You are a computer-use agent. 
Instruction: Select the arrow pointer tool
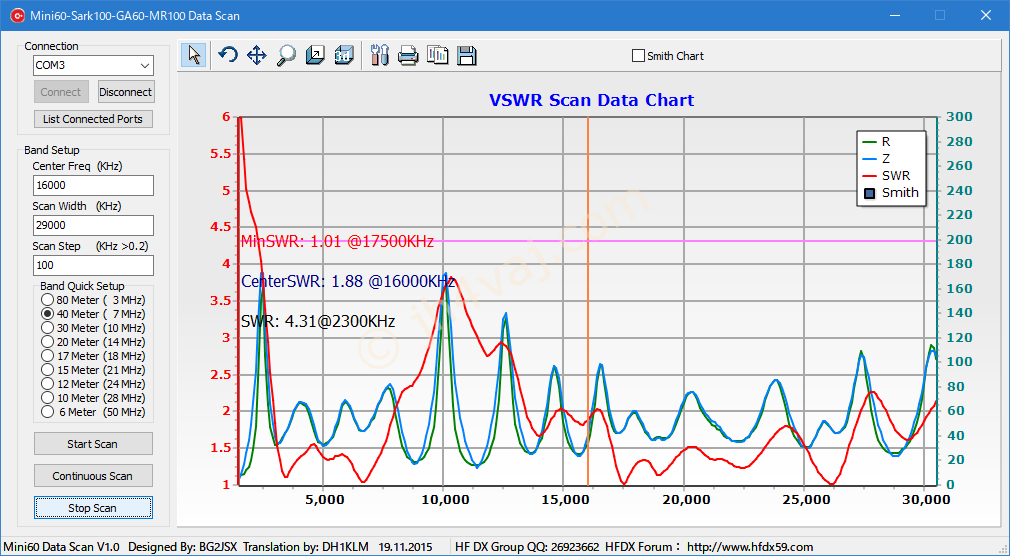(x=193, y=55)
